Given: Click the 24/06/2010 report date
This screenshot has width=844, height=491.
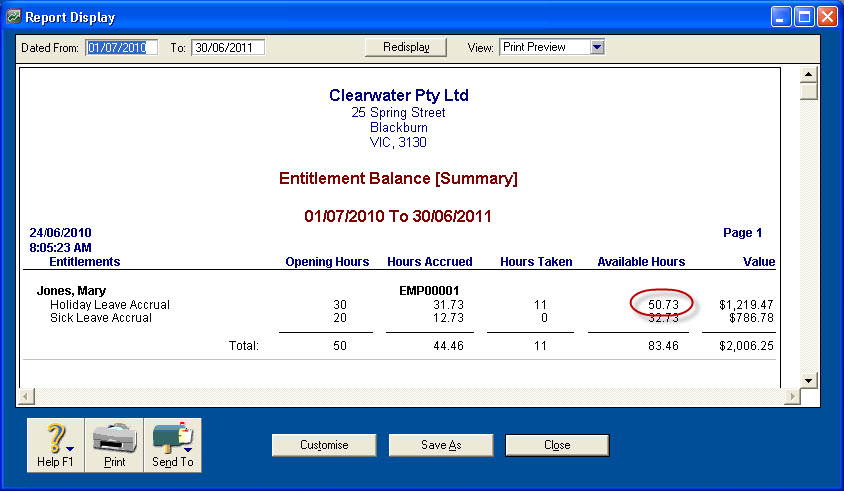Looking at the screenshot, I should point(60,233).
